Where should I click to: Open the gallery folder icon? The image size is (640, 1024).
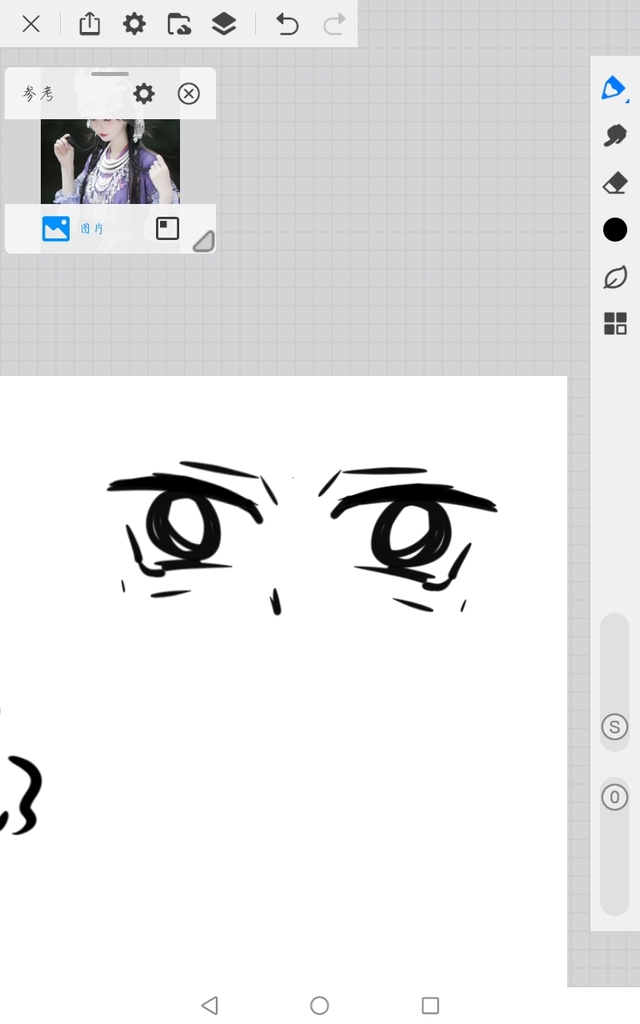(179, 24)
